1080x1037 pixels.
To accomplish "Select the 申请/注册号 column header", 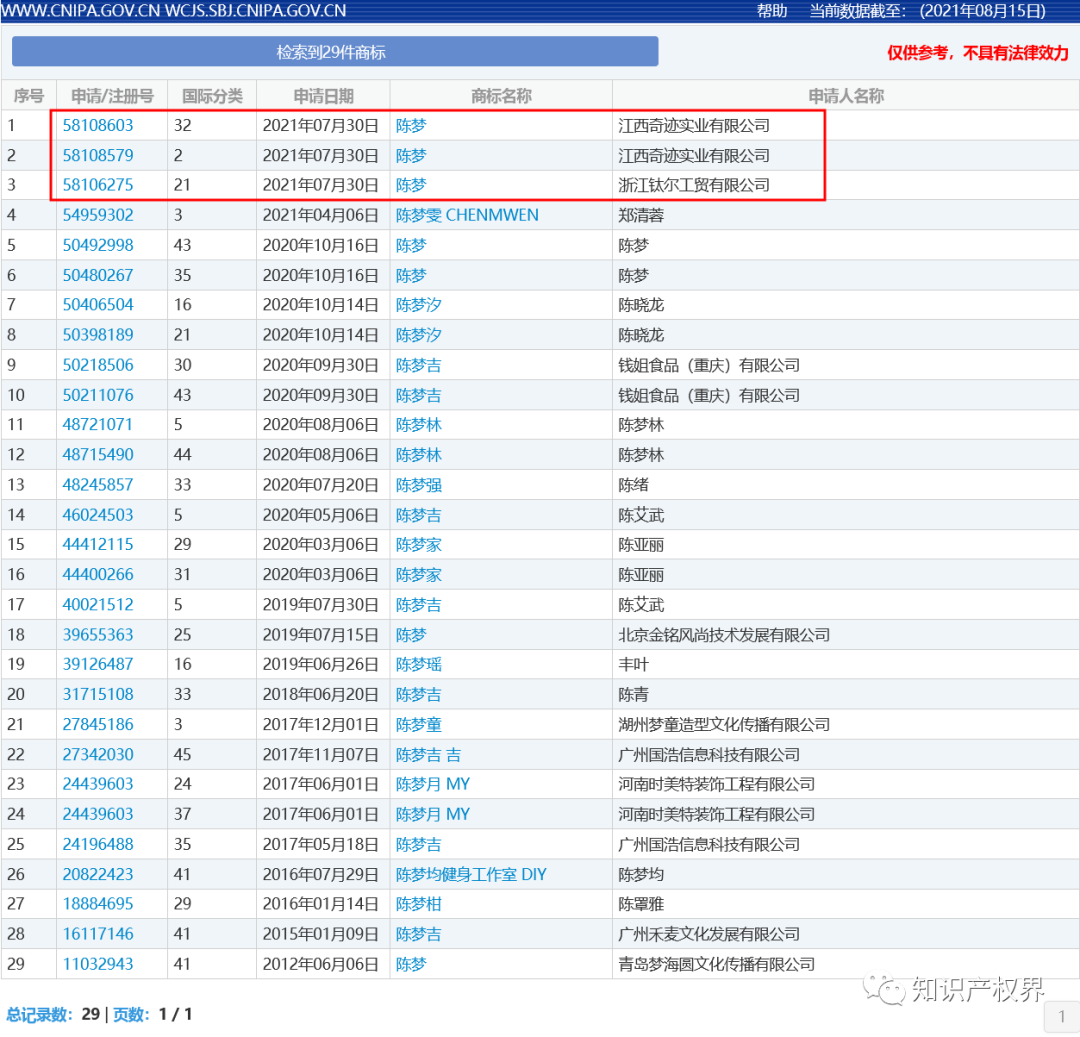I will [x=112, y=96].
